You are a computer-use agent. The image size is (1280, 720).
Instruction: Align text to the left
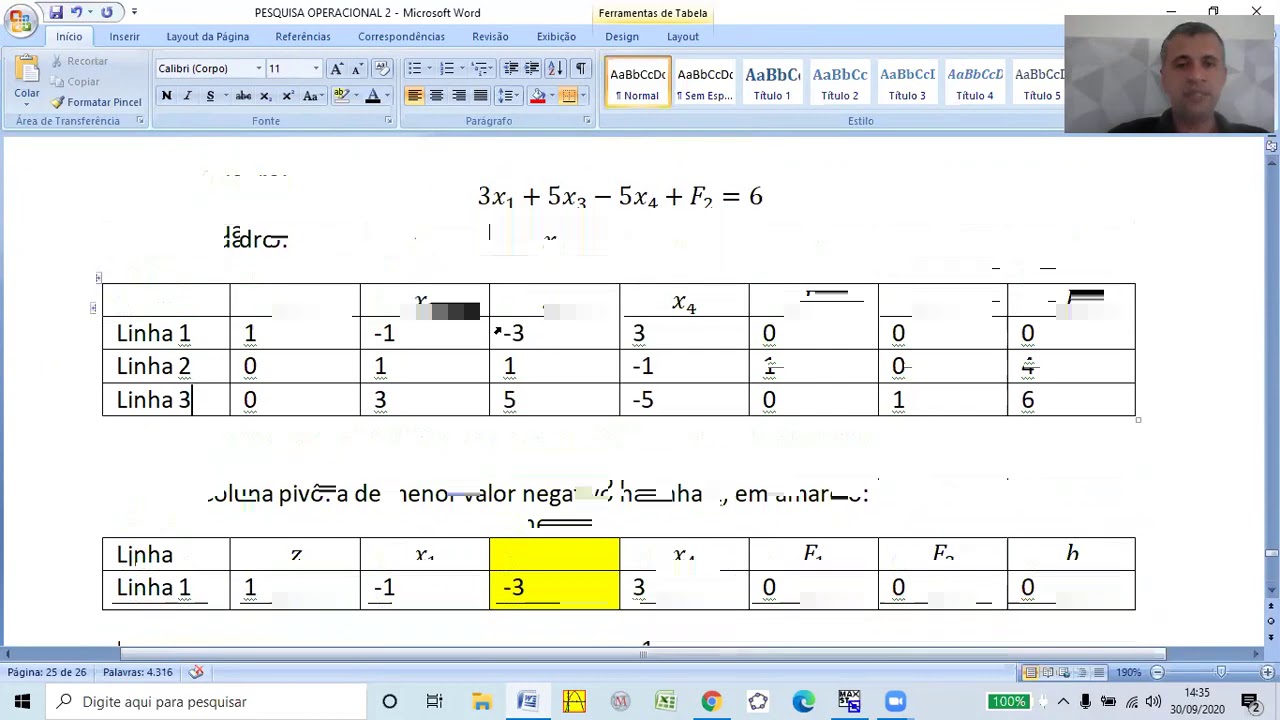[414, 96]
